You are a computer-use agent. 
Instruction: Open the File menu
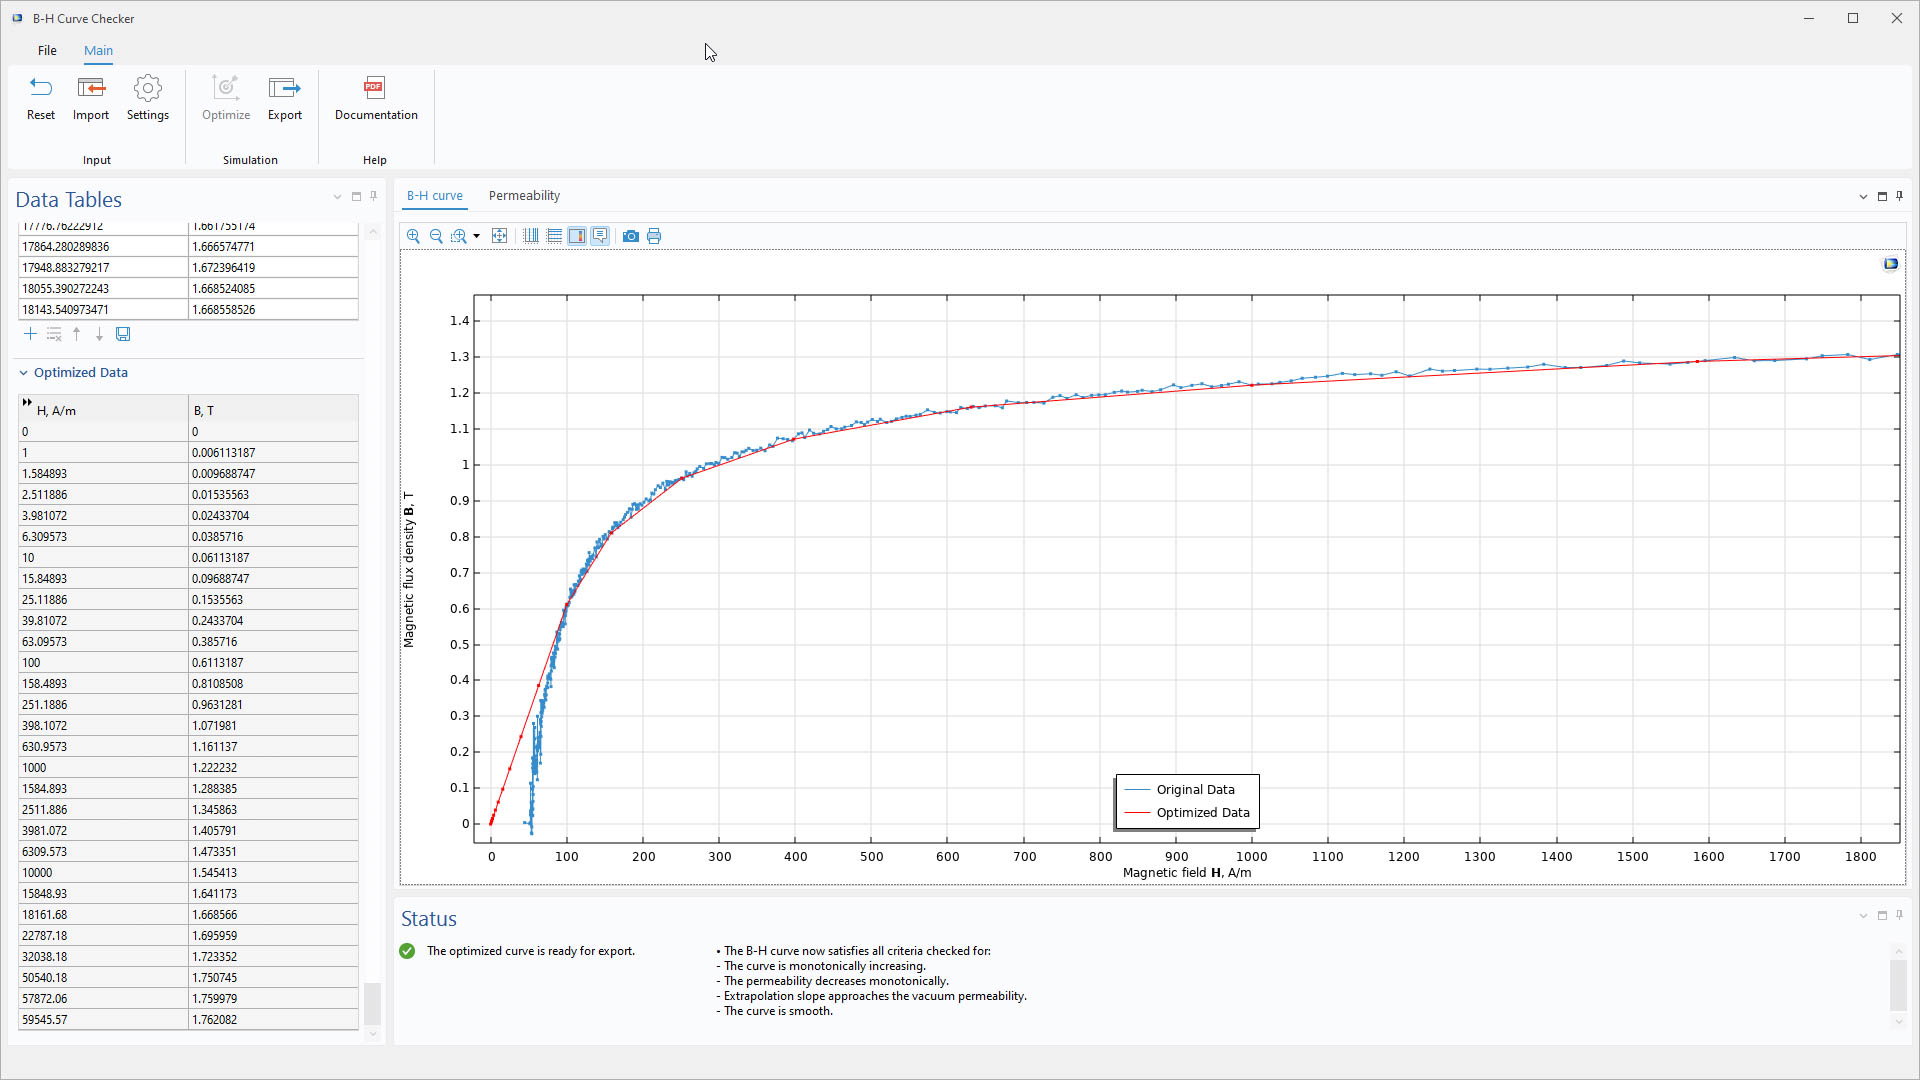coord(46,50)
